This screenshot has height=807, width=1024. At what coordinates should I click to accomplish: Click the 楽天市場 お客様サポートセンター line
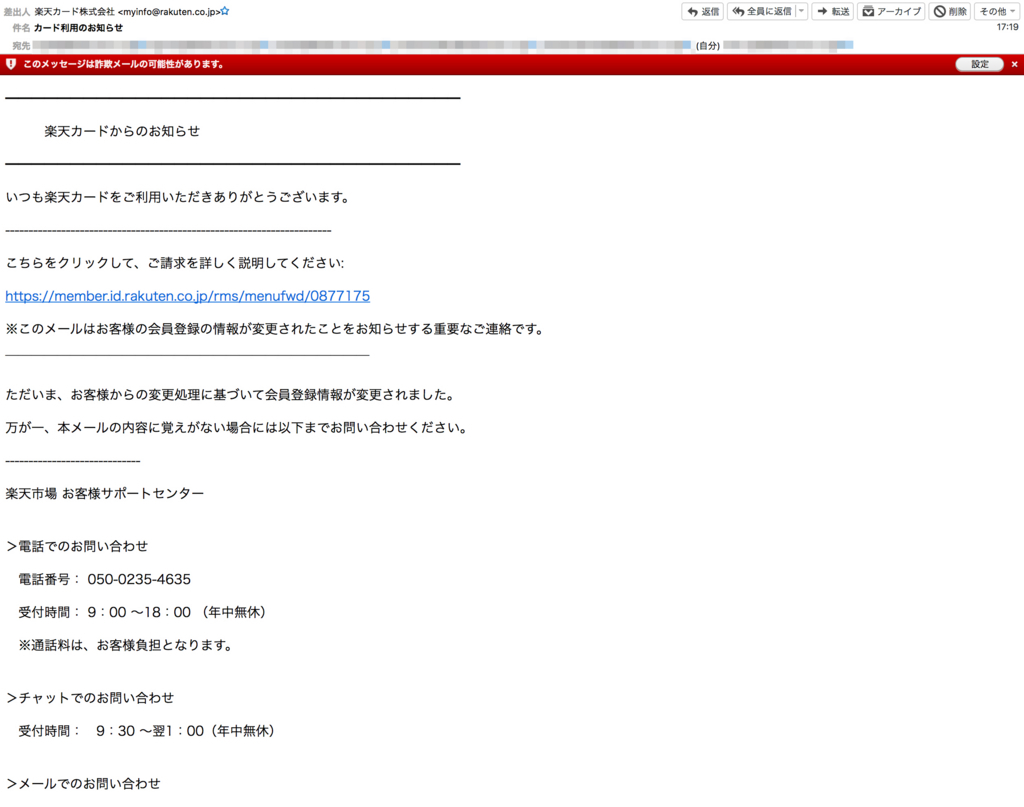(x=104, y=494)
